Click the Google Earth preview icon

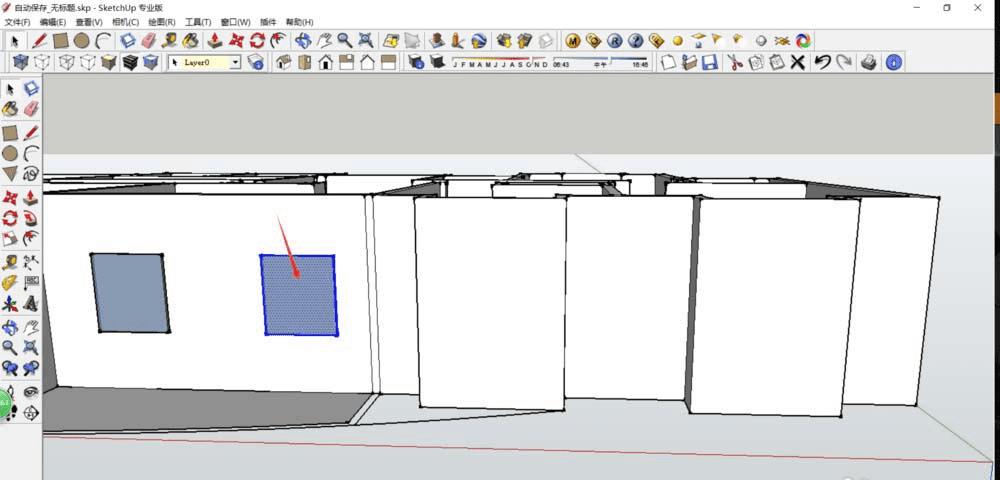(x=479, y=41)
